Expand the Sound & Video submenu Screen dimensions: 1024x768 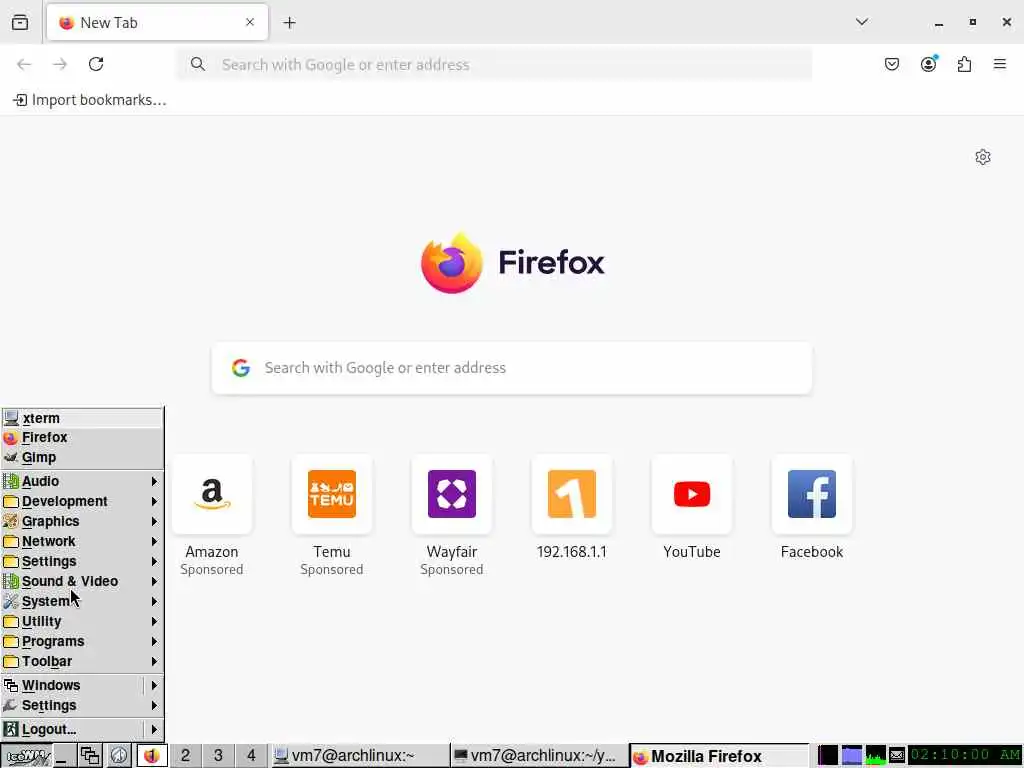(x=82, y=581)
